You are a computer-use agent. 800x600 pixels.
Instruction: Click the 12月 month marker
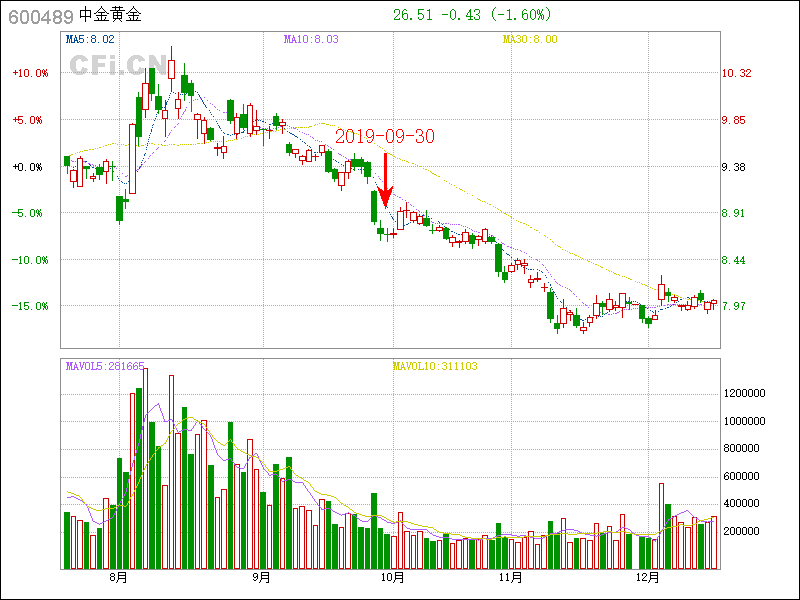click(x=648, y=577)
